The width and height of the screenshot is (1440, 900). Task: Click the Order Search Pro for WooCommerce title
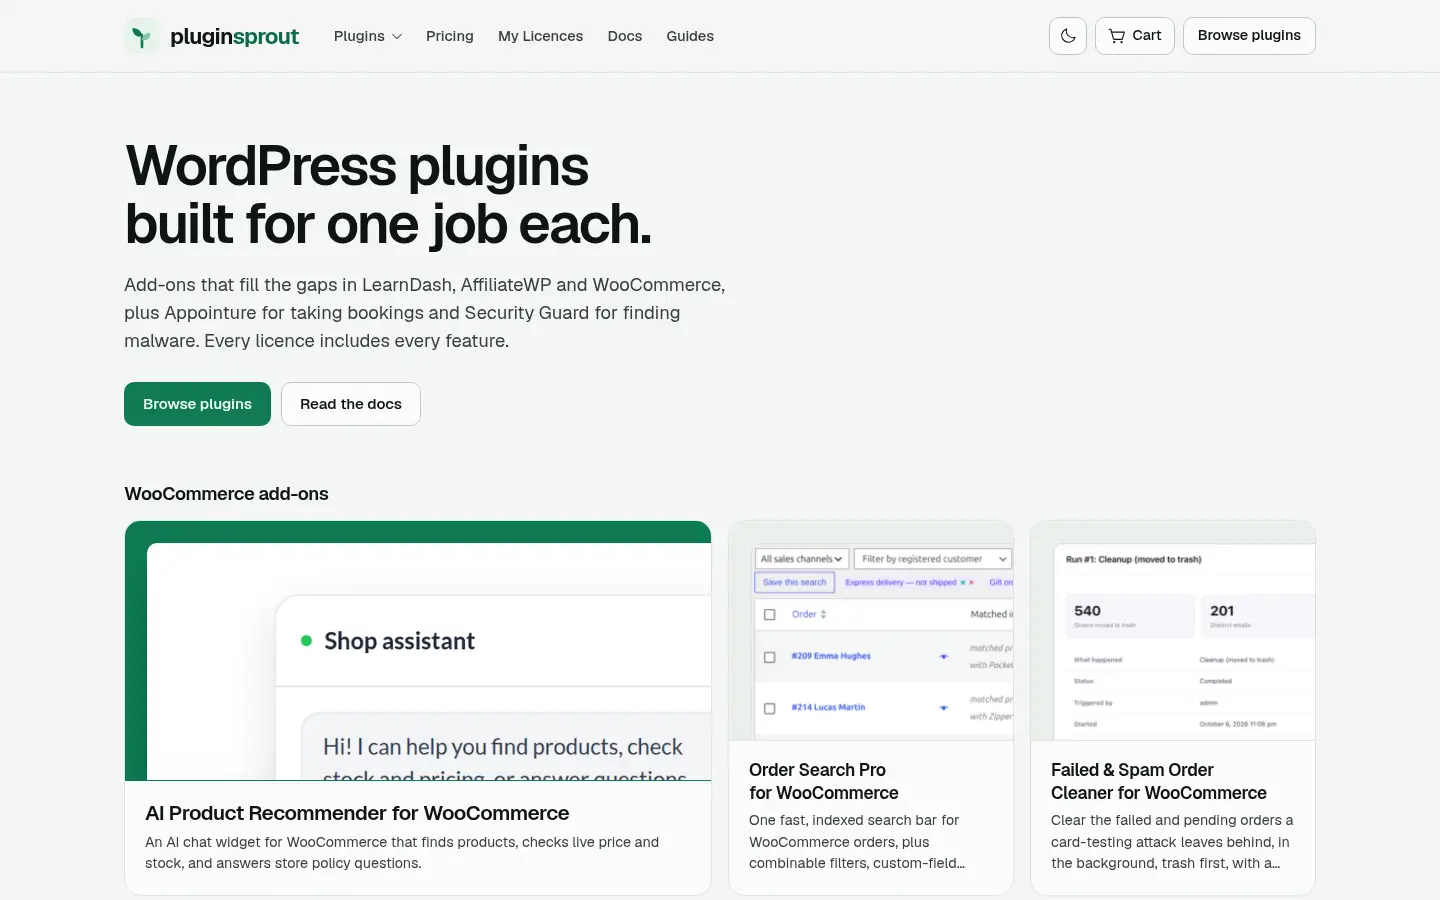[x=824, y=781]
